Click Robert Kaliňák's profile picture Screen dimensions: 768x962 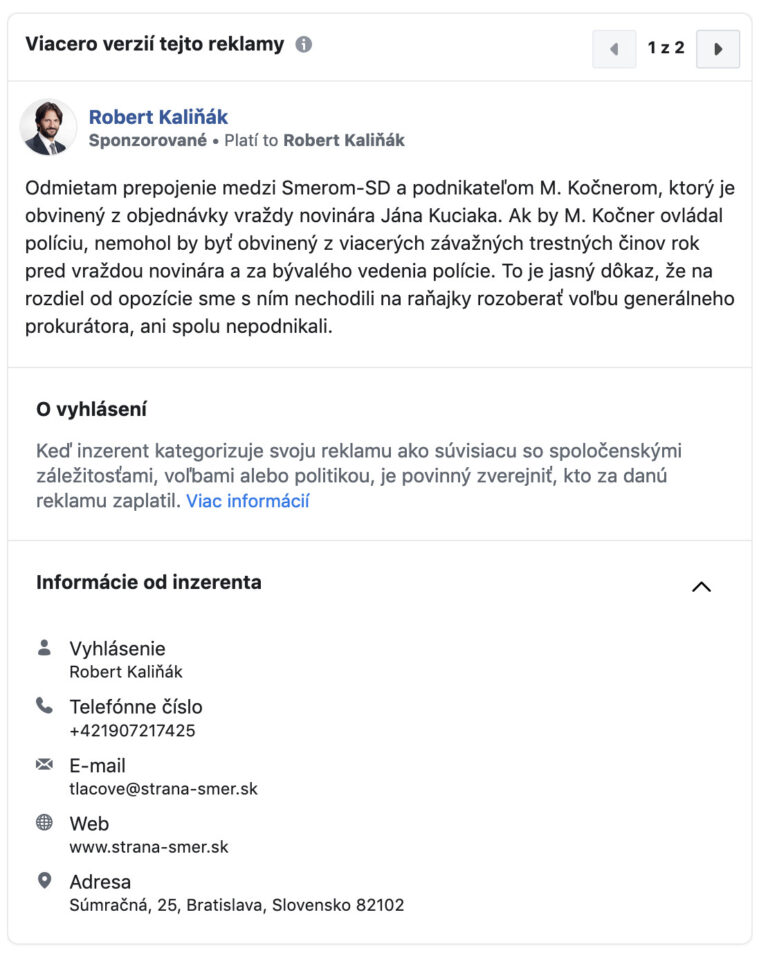48,128
